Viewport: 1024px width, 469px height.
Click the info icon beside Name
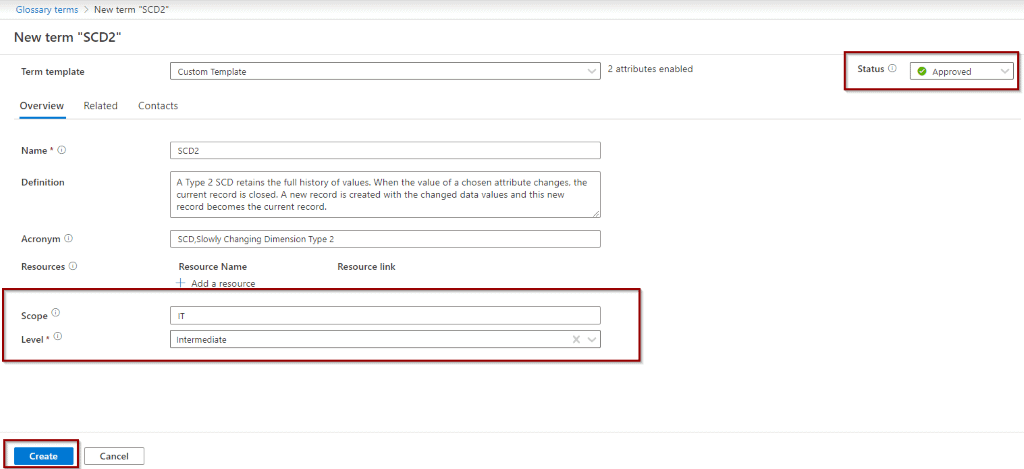(62, 150)
